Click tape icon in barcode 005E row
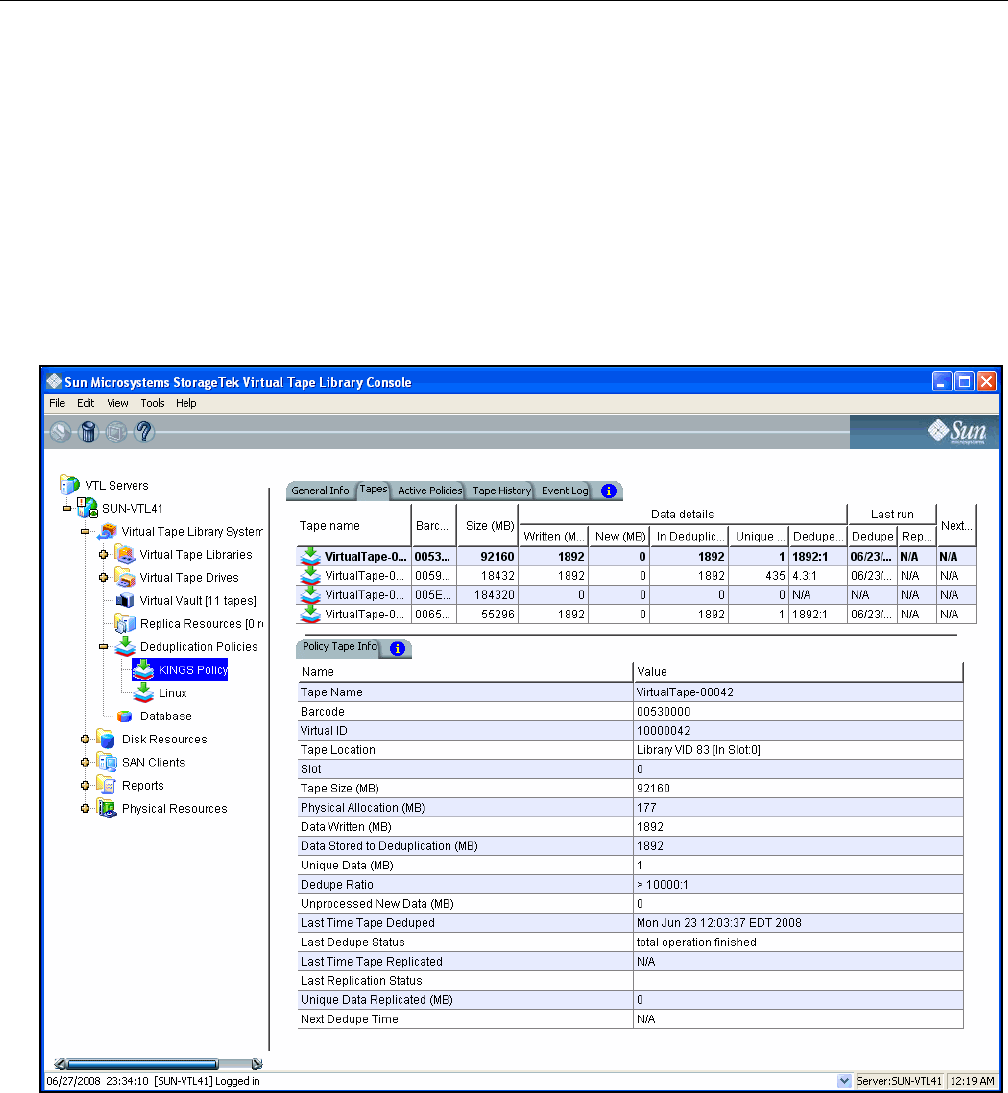The height and width of the screenshot is (1093, 1008). [x=310, y=595]
